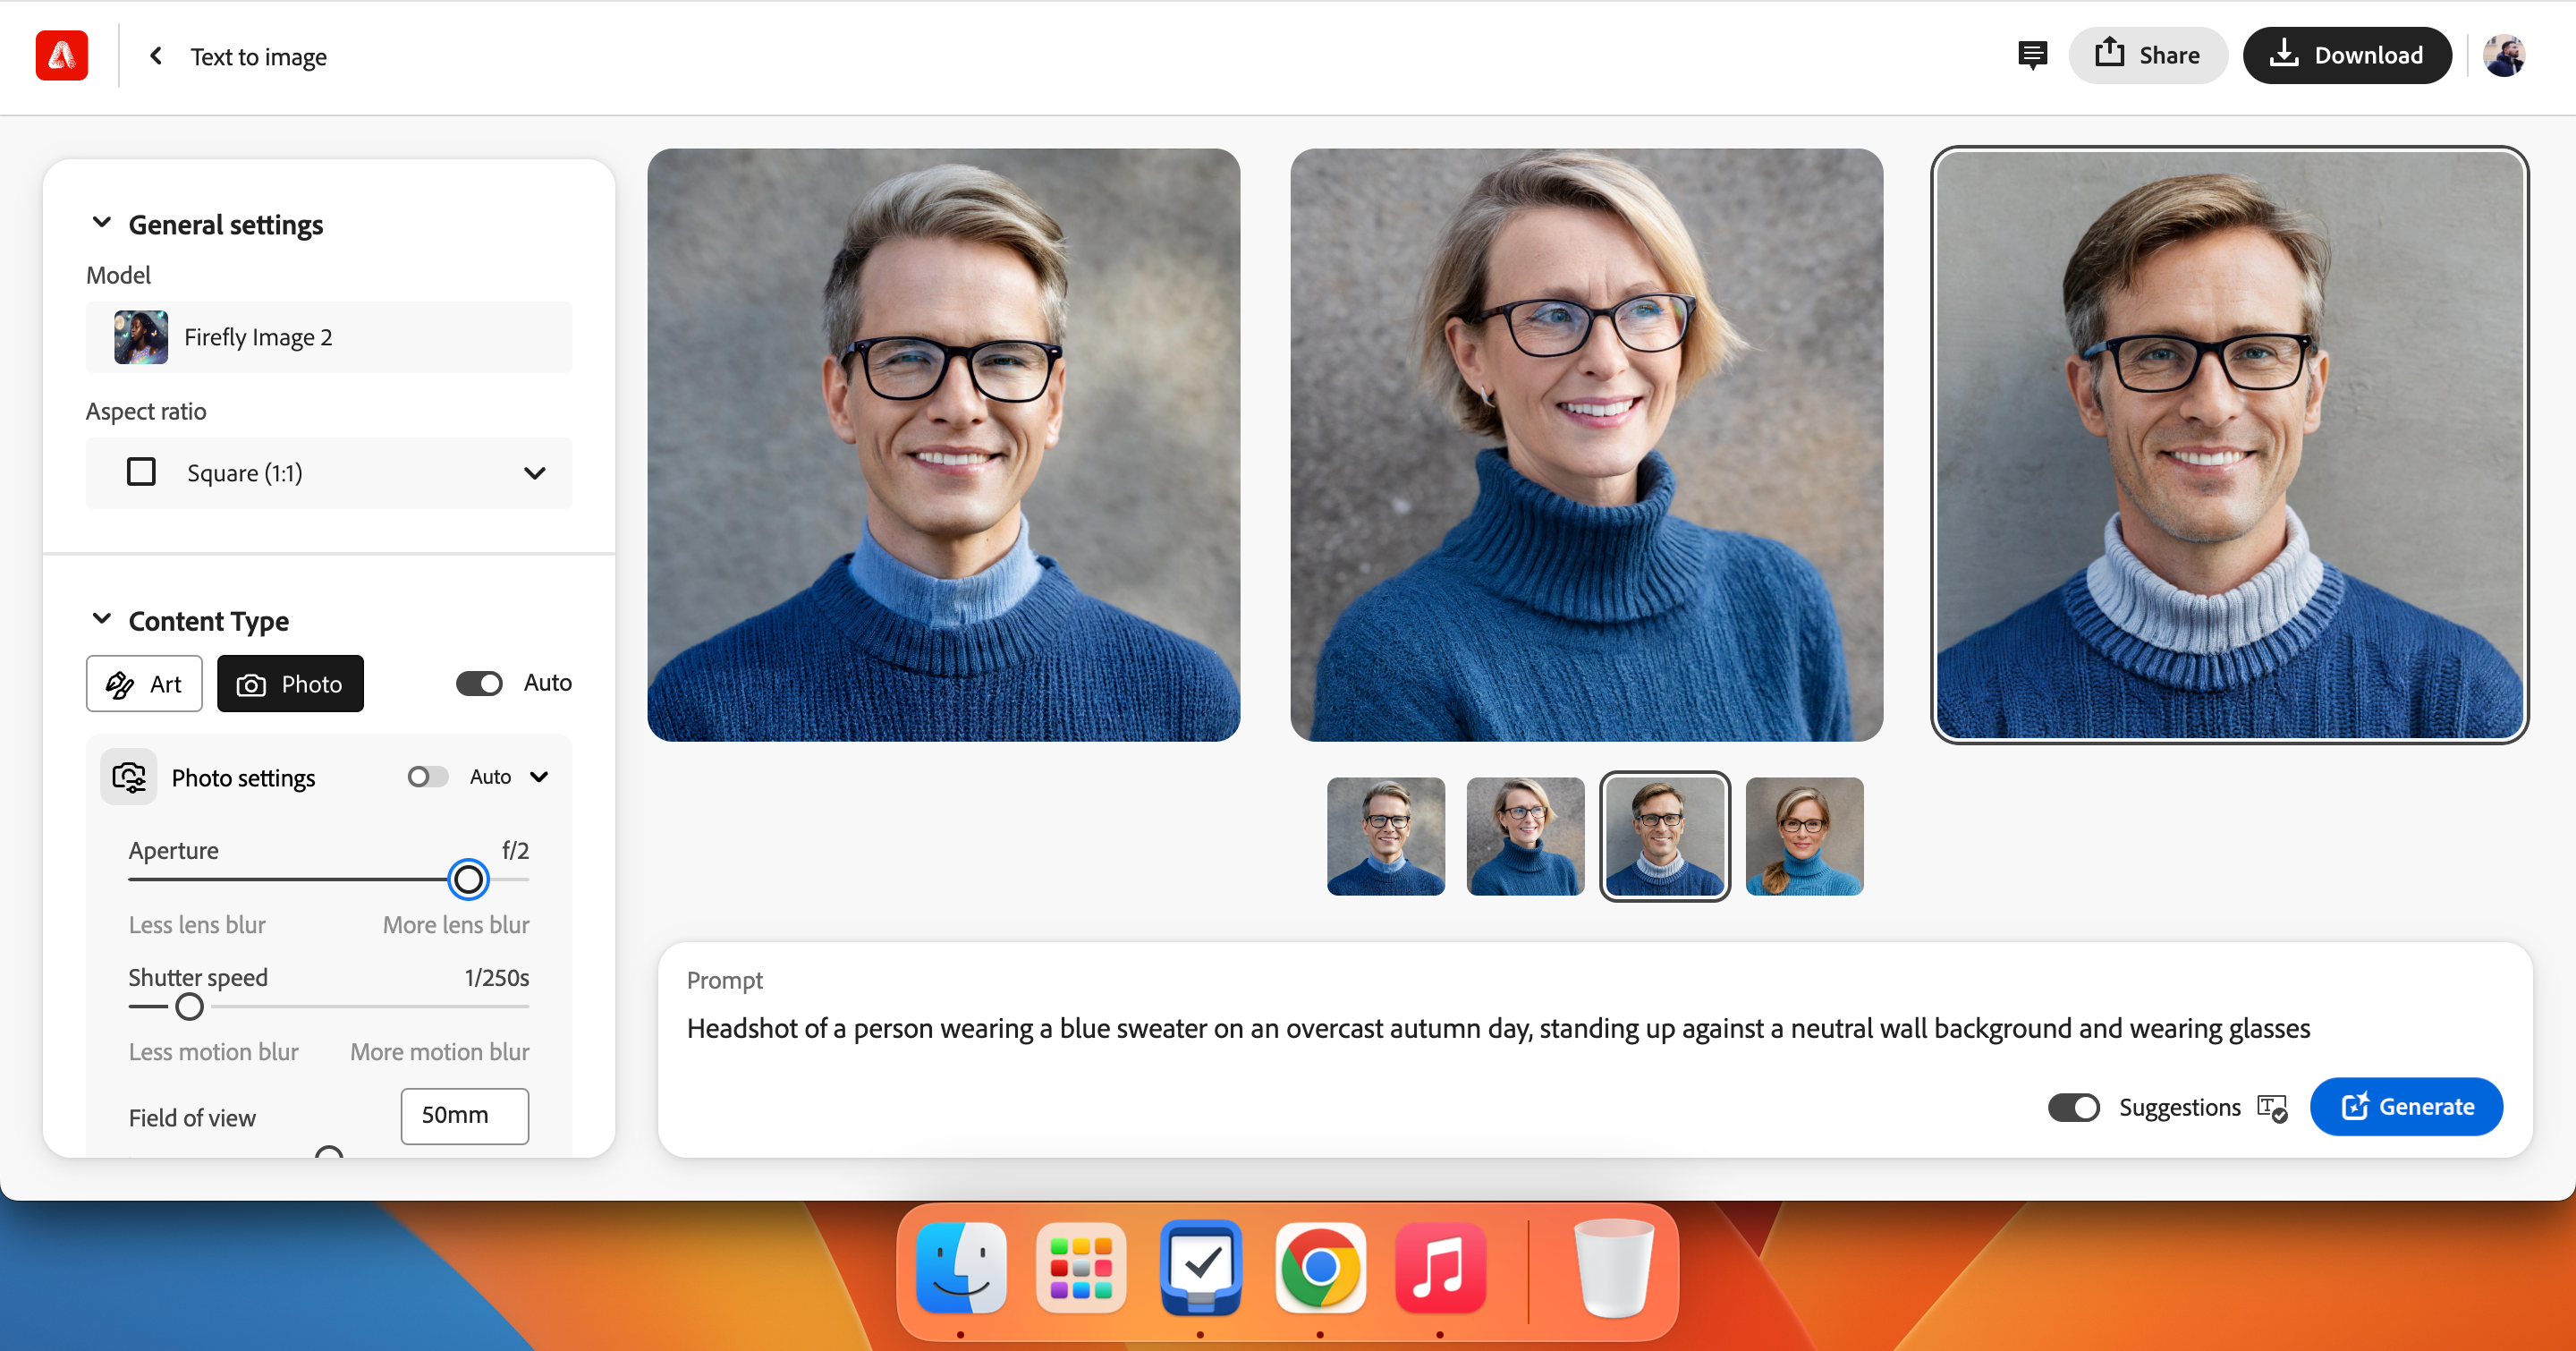Toggle Auto for Content Type
This screenshot has height=1351, width=2576.
[x=480, y=683]
